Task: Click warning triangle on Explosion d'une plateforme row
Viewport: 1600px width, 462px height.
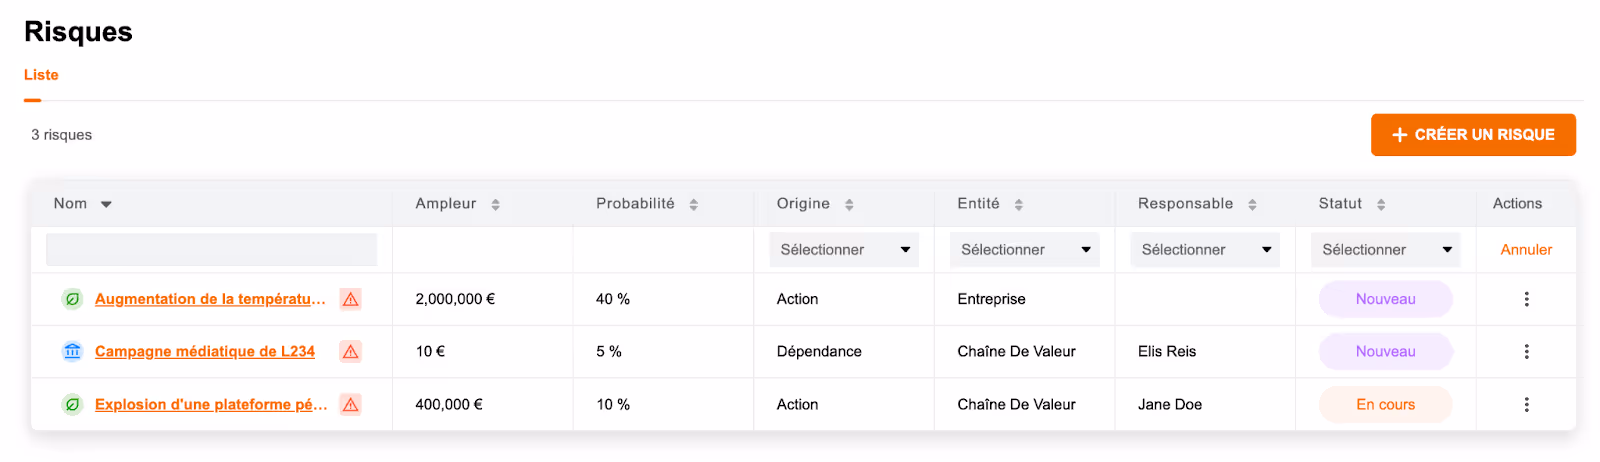Action: coord(350,404)
